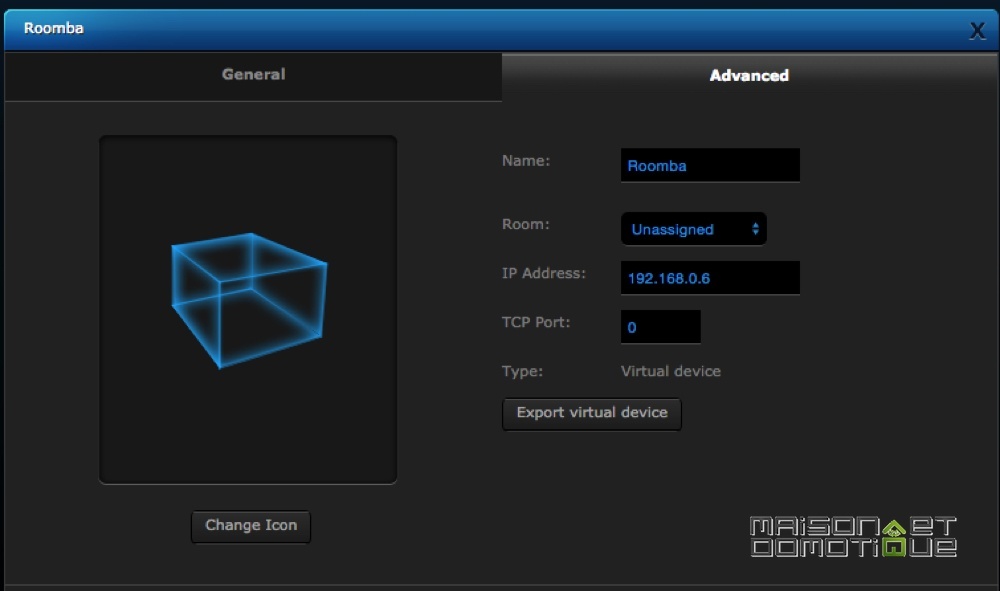1000x591 pixels.
Task: Click the IP Address: label
Action: coord(543,273)
